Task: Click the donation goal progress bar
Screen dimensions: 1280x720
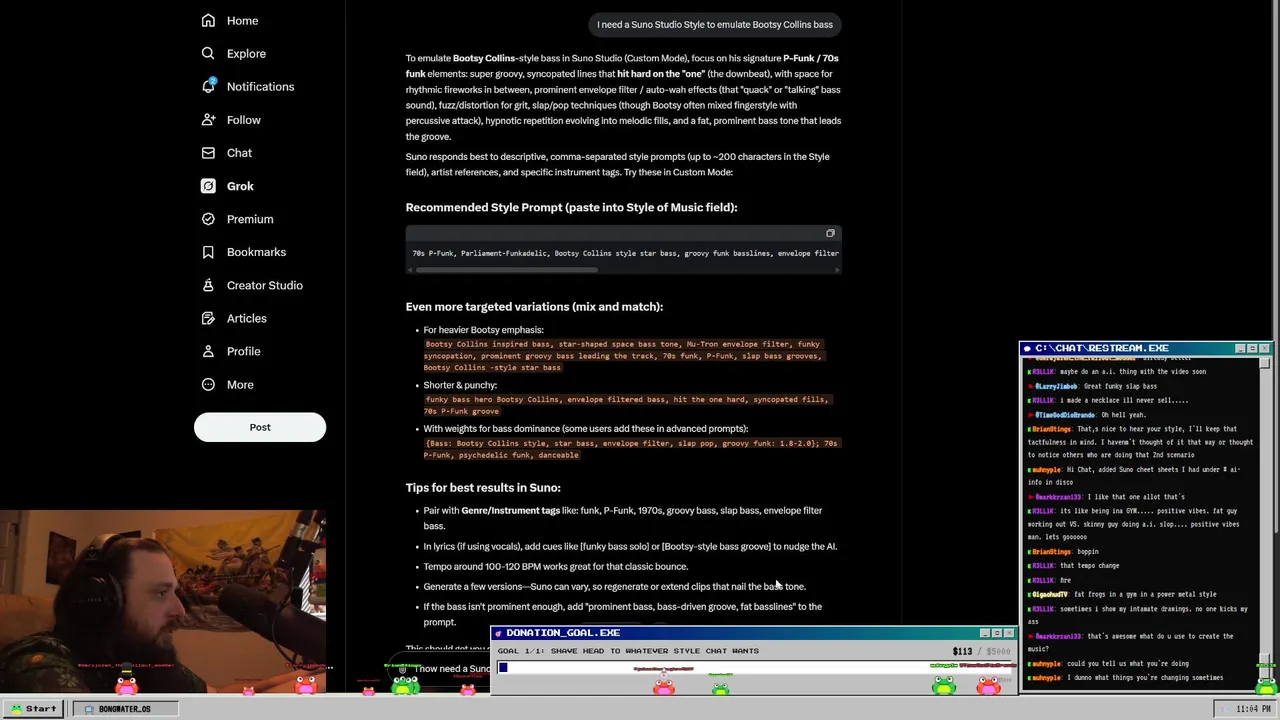Action: pyautogui.click(x=756, y=667)
